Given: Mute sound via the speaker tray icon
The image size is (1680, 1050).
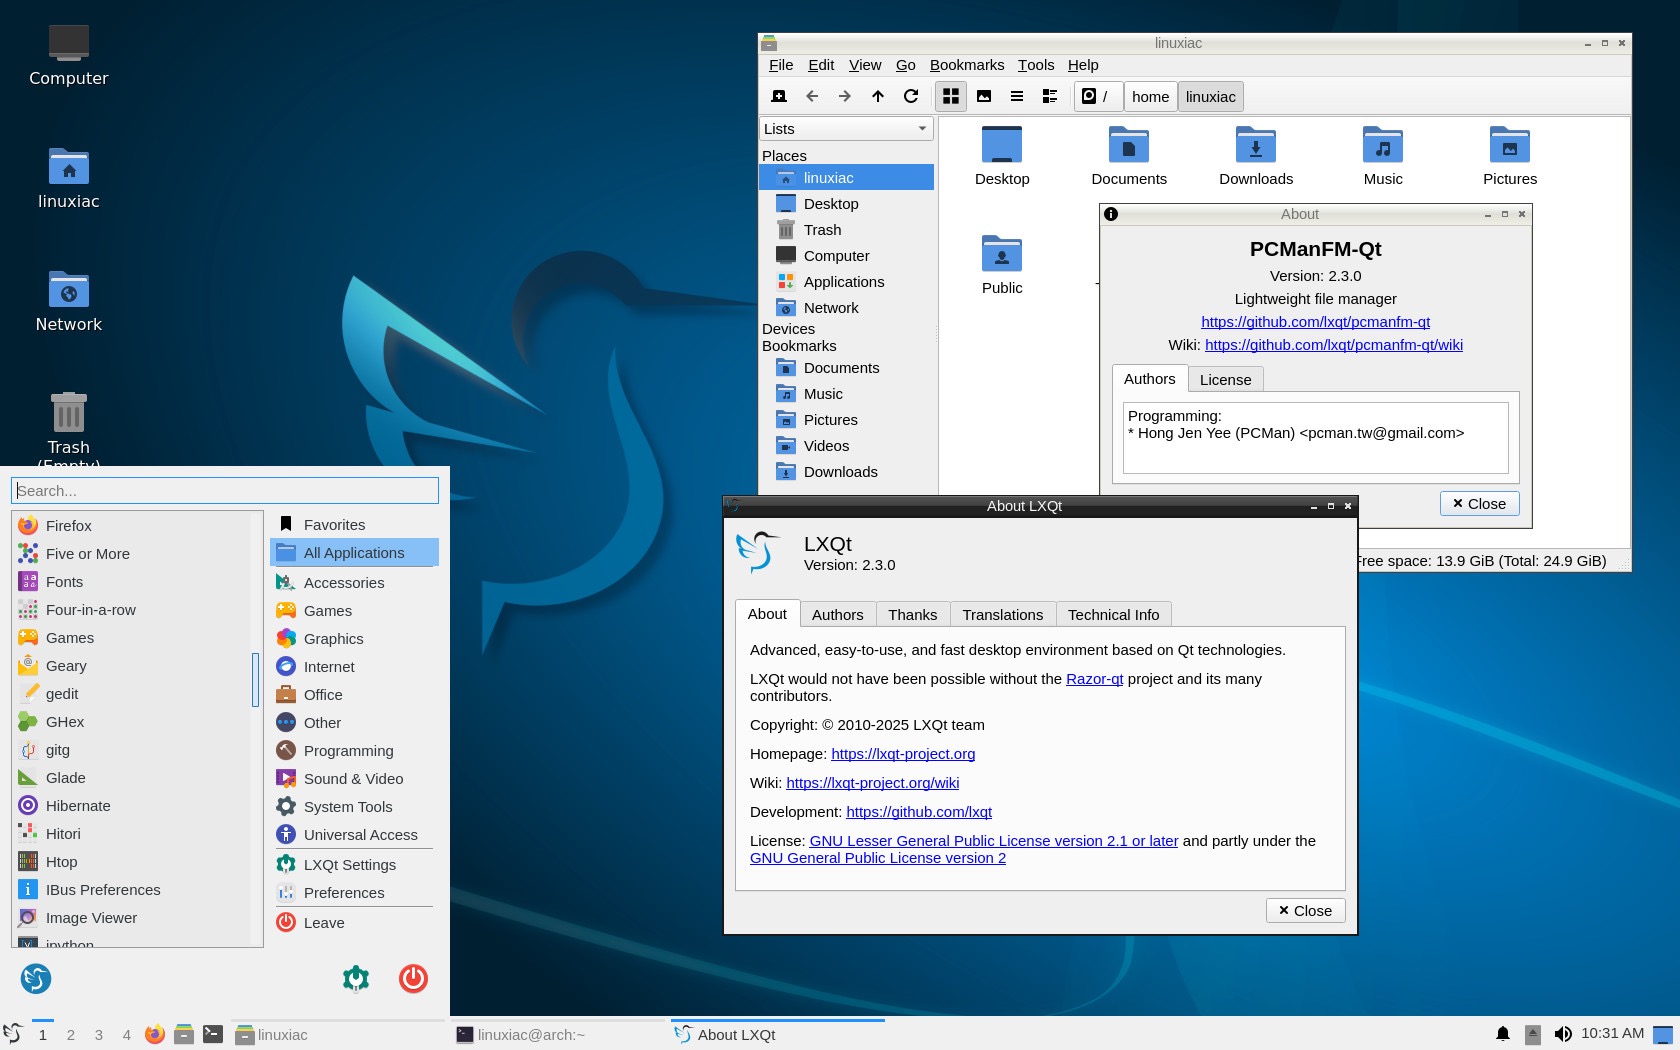Looking at the screenshot, I should point(1565,1034).
